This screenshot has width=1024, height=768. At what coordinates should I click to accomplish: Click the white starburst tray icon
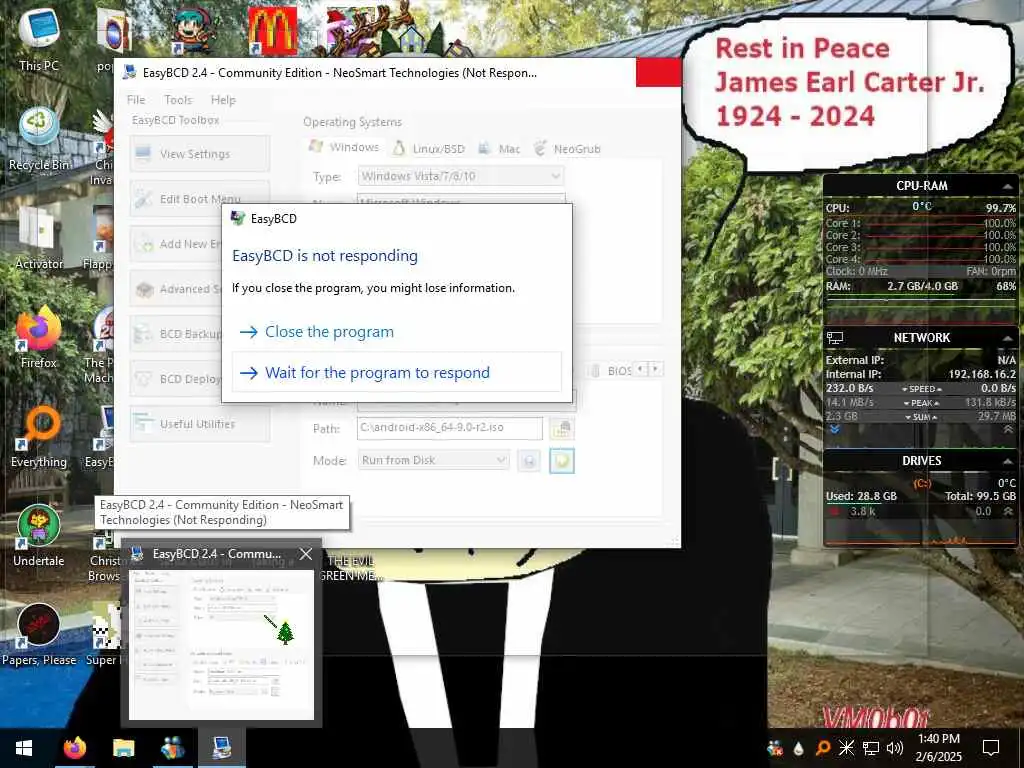pos(846,748)
